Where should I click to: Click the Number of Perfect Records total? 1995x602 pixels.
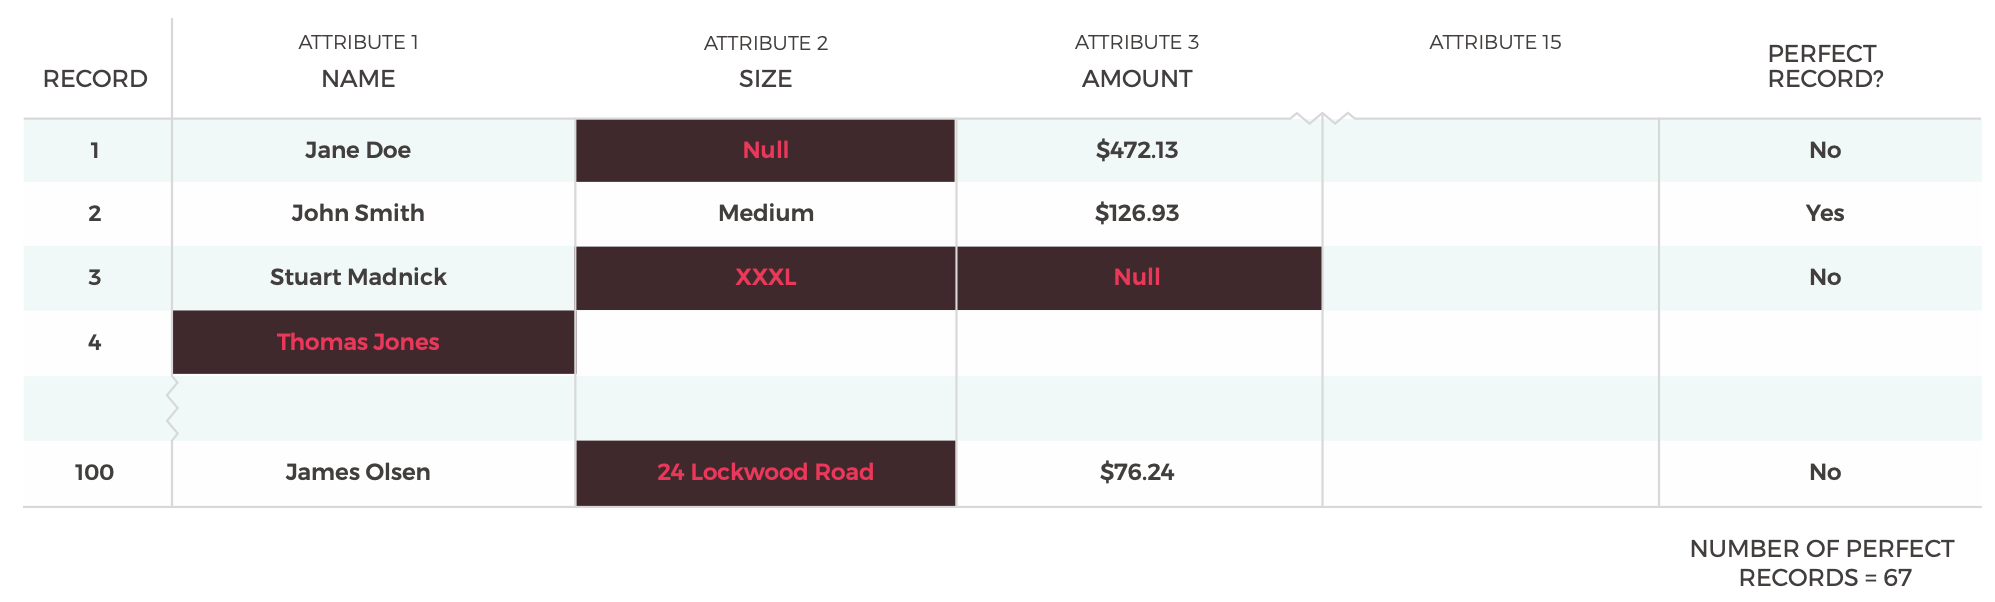point(1822,563)
